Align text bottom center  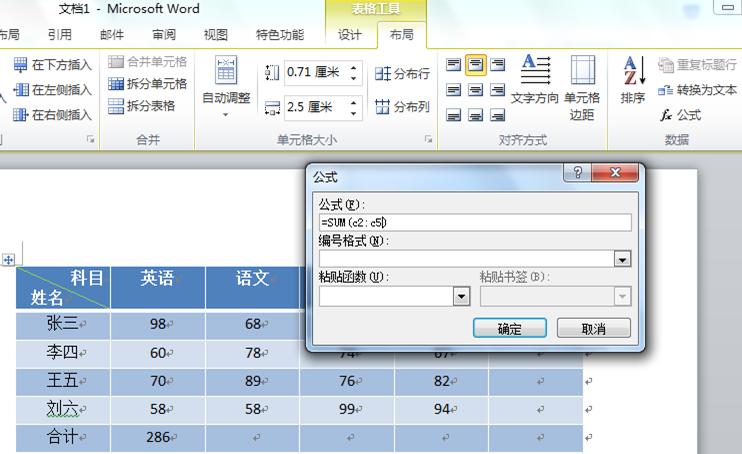click(475, 115)
